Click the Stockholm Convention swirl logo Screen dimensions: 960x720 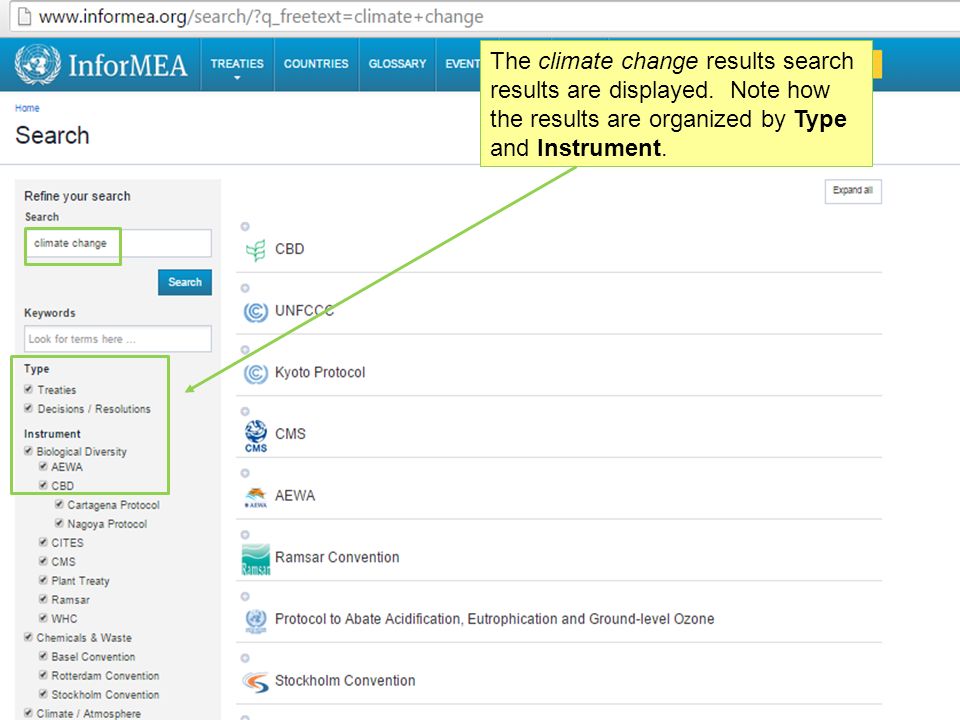255,681
